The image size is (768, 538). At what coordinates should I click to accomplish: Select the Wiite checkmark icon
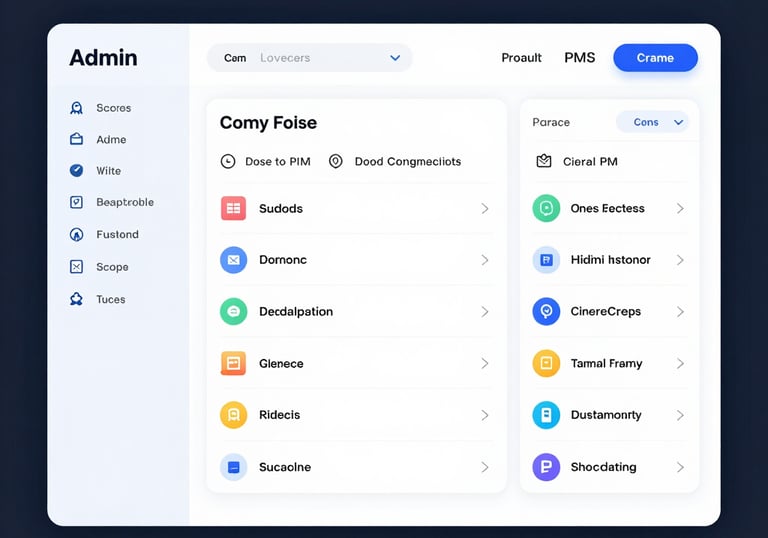point(76,171)
